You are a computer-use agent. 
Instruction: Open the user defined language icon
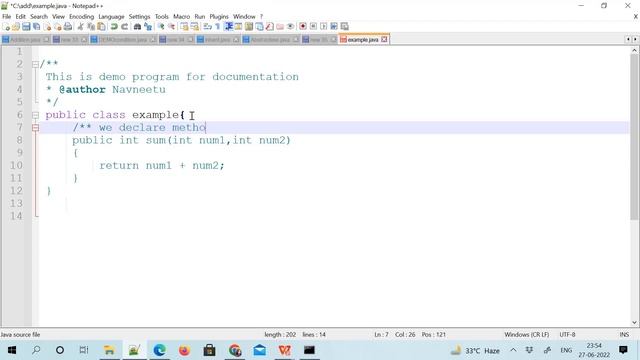click(238, 27)
